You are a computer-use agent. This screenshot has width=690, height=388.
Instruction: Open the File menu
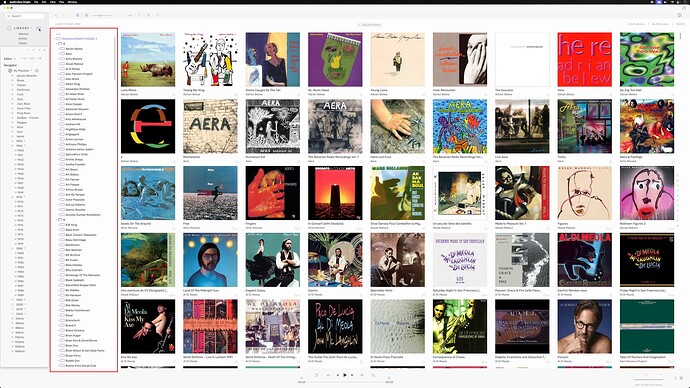point(36,2)
